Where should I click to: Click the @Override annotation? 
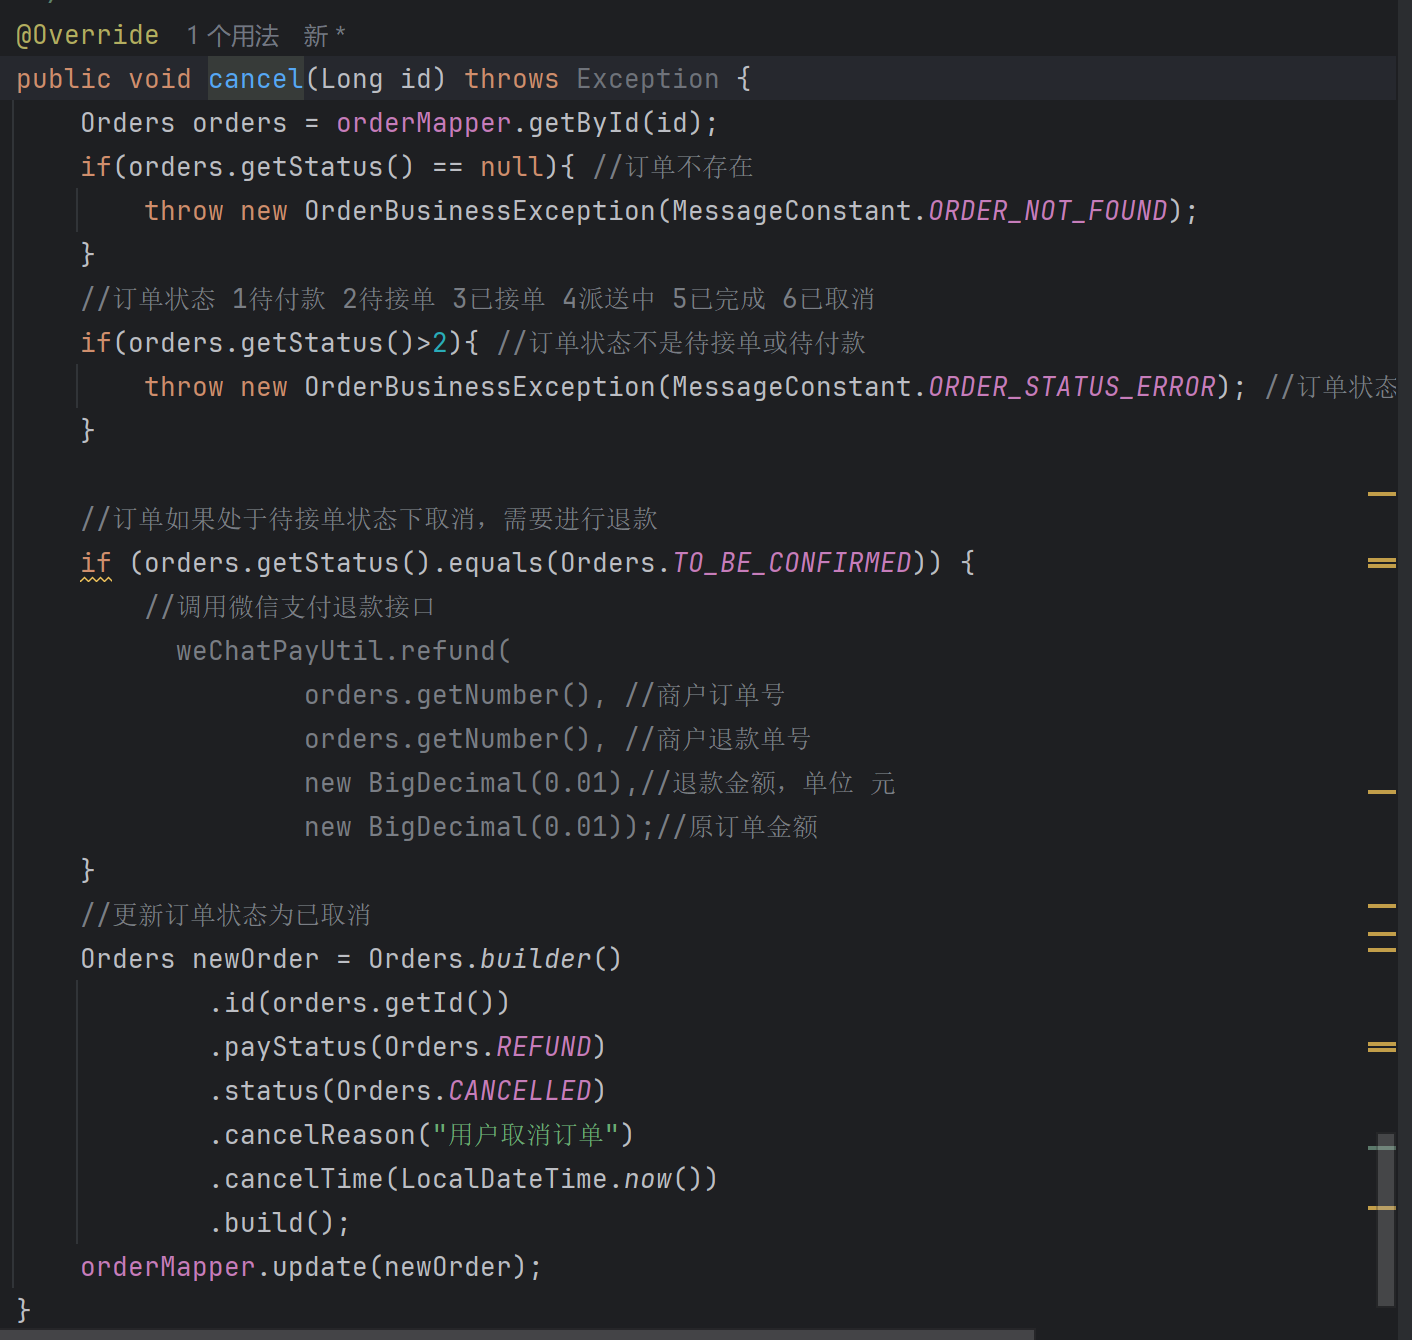[88, 36]
